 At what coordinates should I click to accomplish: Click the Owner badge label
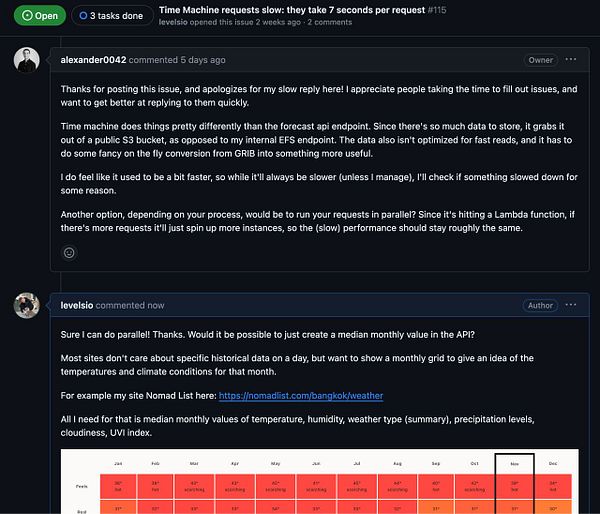coord(540,60)
